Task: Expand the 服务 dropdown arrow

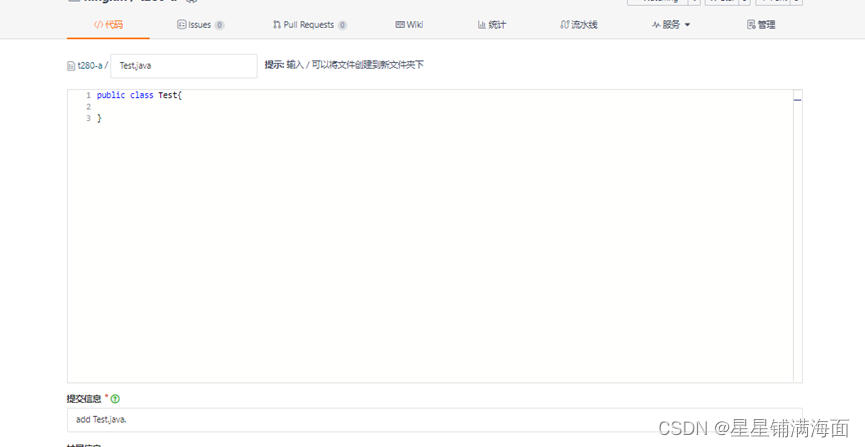Action: tap(687, 25)
